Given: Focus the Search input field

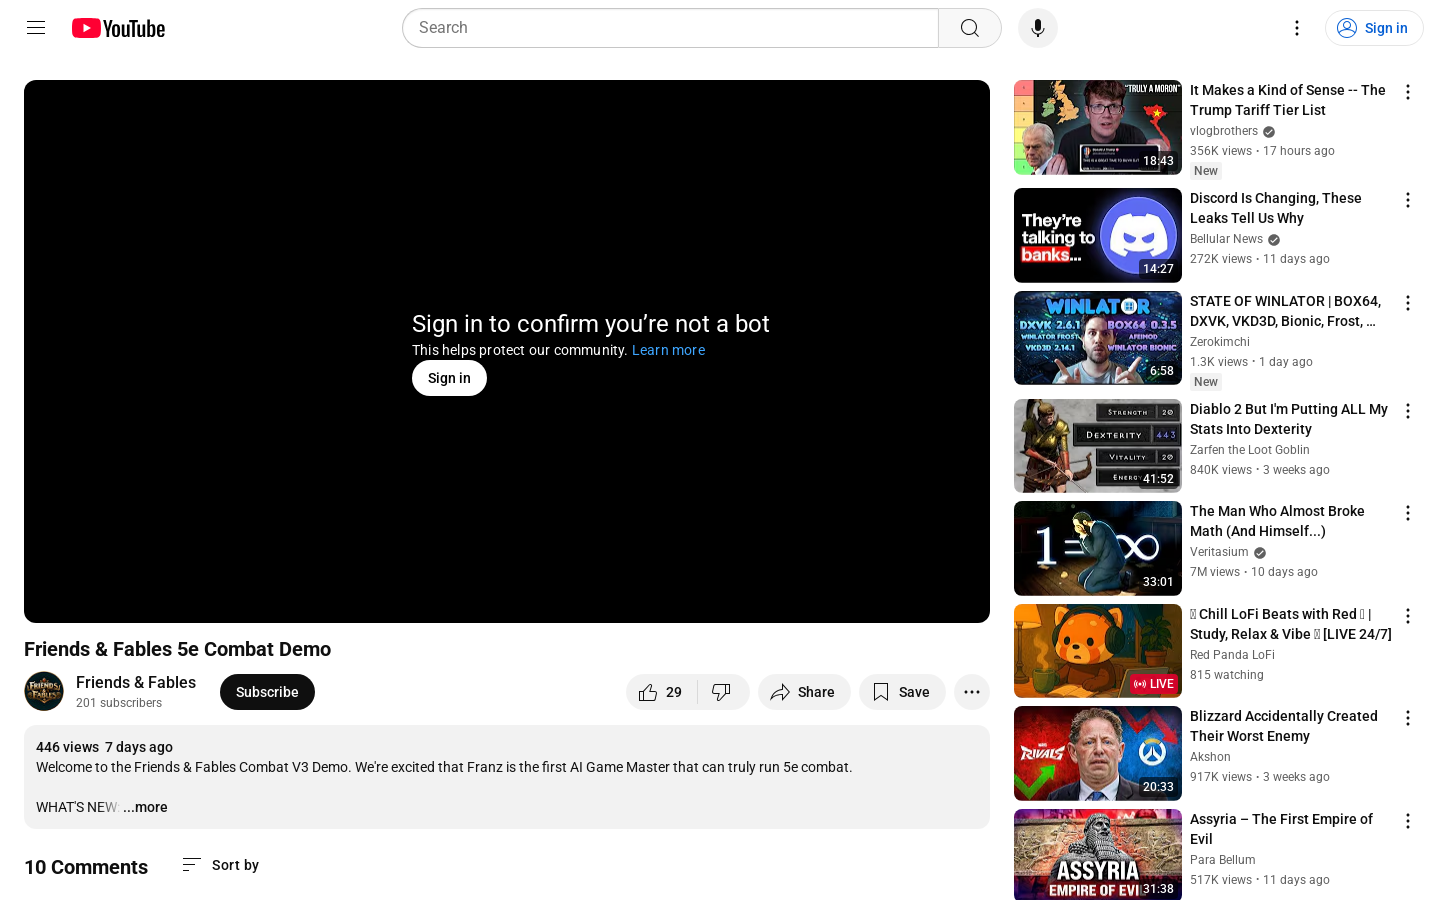Looking at the screenshot, I should coord(670,28).
